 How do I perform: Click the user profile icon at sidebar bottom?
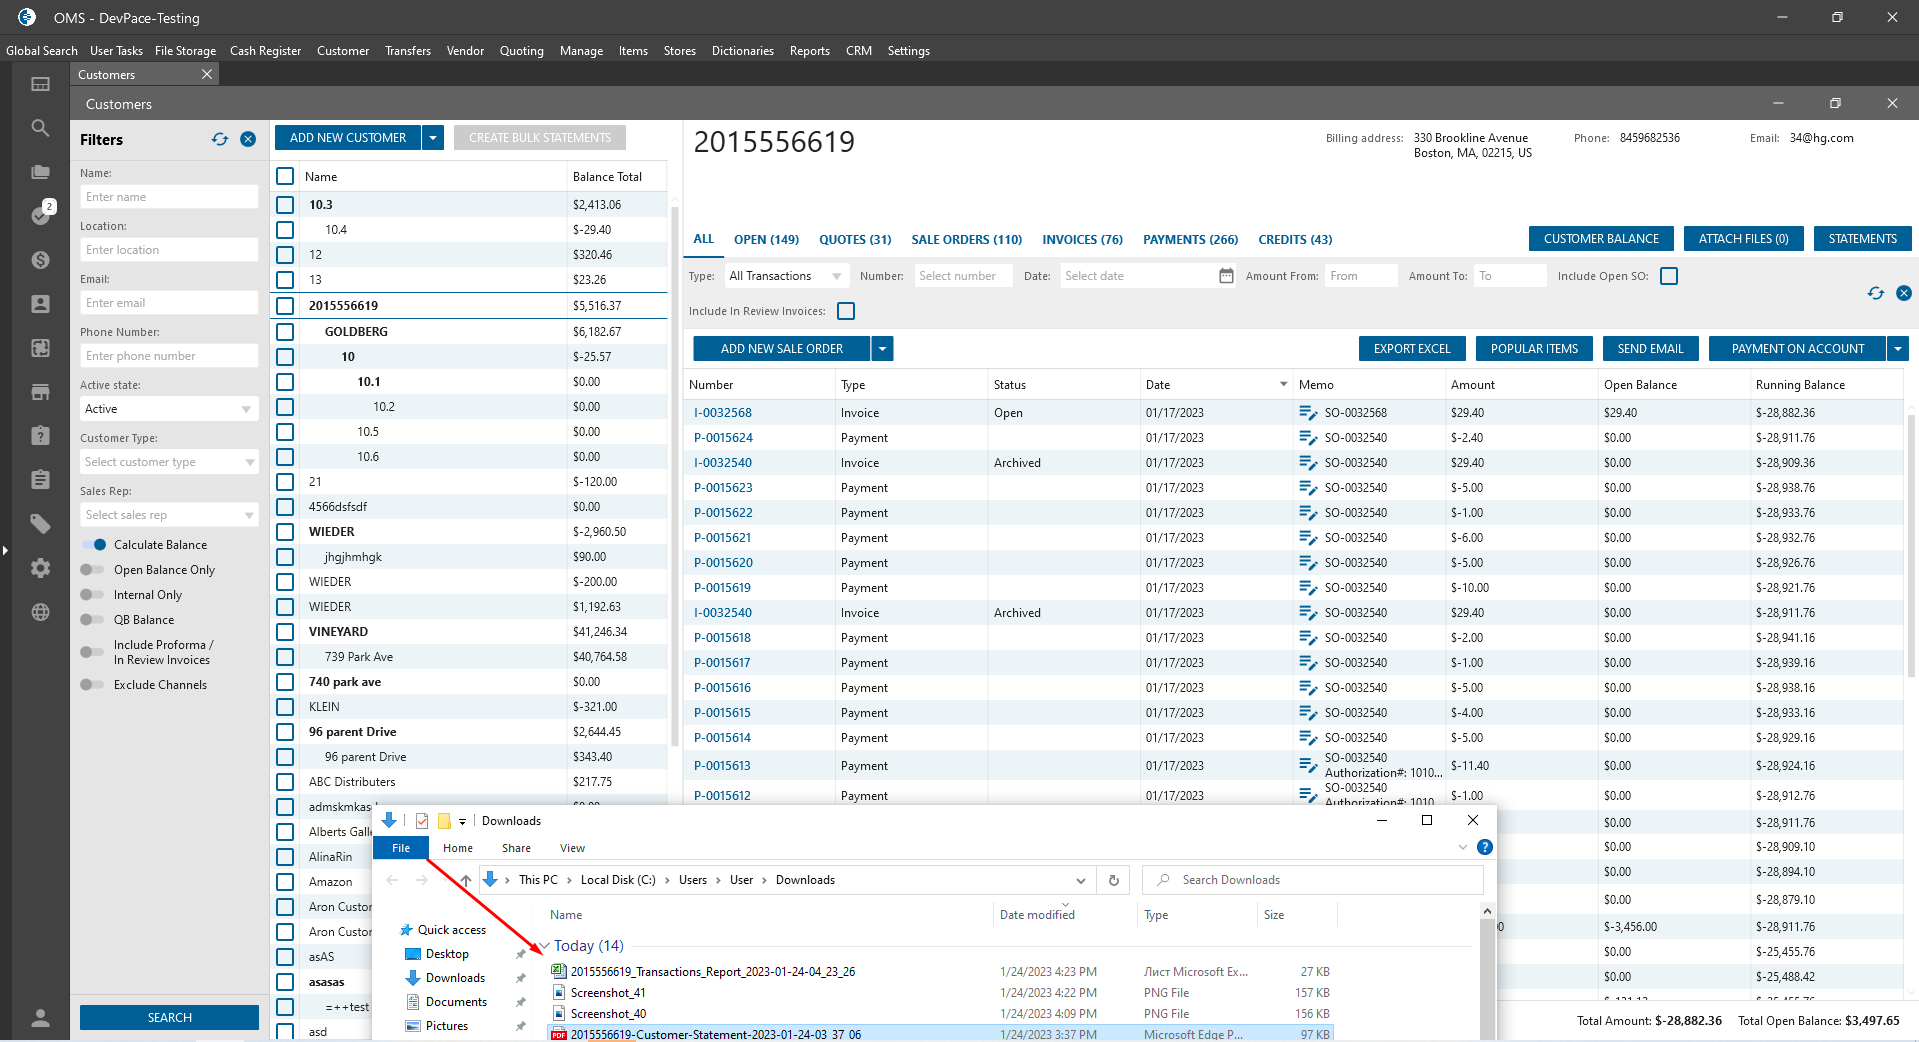click(x=40, y=1018)
